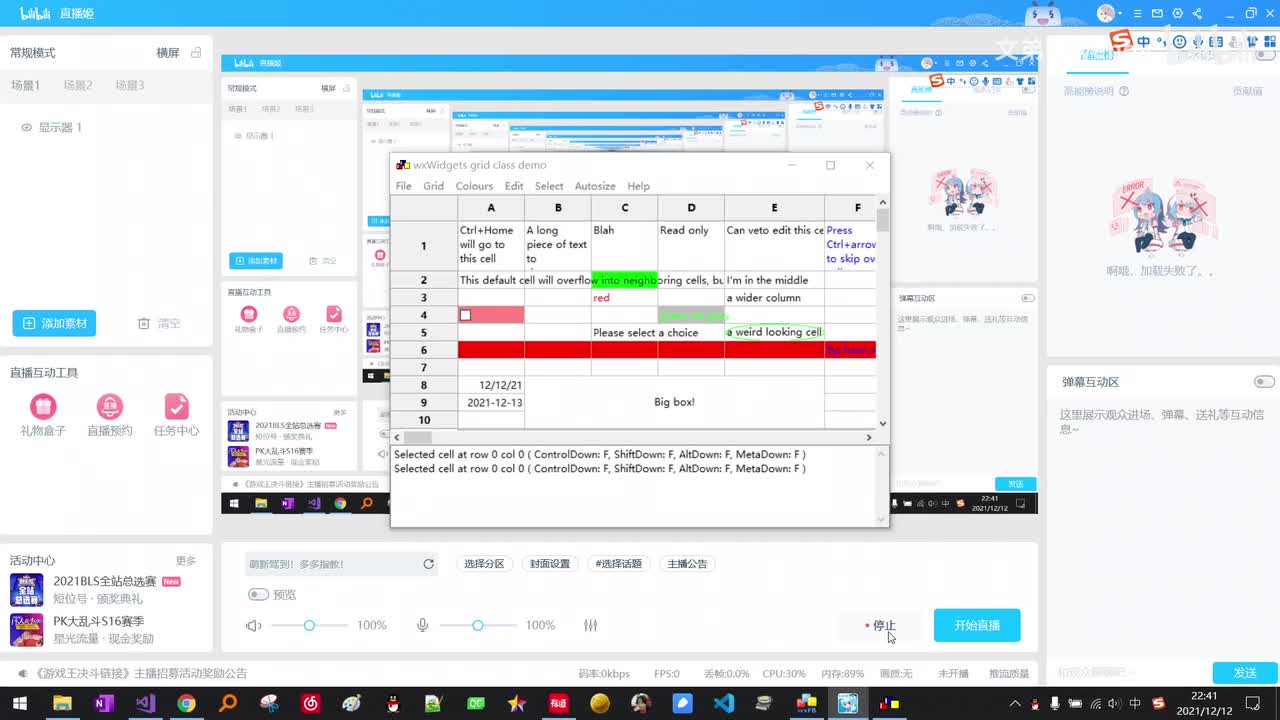Click the 'a weird looking cell' cell
The image size is (1280, 720).
pyautogui.click(x=774, y=332)
